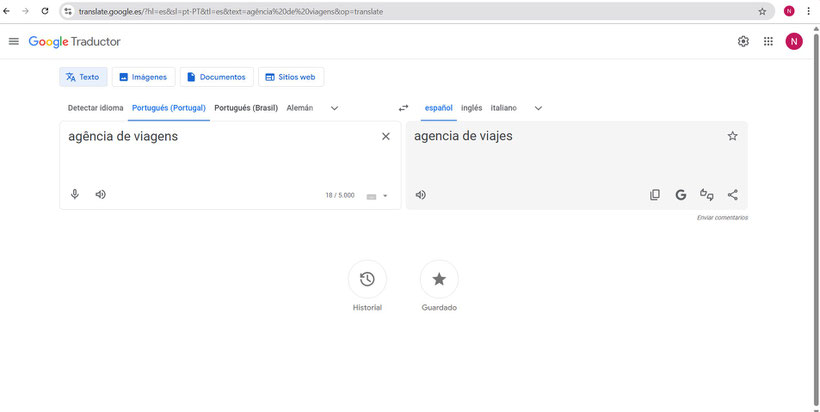Select Alemán as source language
Image resolution: width=820 pixels, height=412 pixels.
[300, 108]
